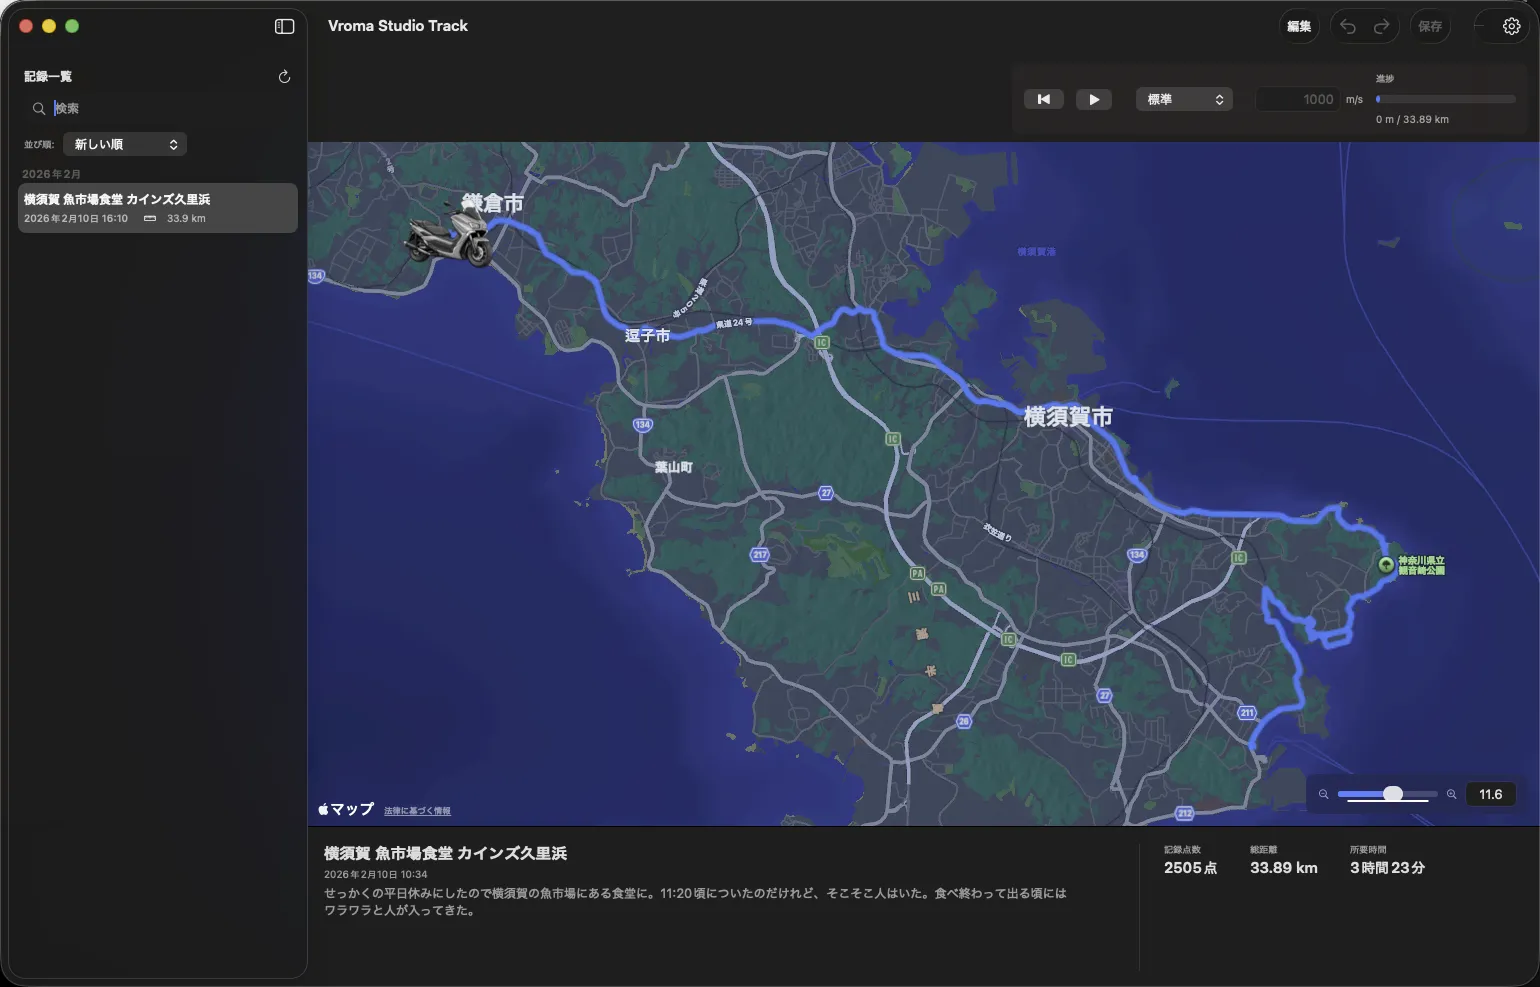This screenshot has width=1540, height=987.
Task: Adjust the map zoom slider
Action: tap(1389, 793)
